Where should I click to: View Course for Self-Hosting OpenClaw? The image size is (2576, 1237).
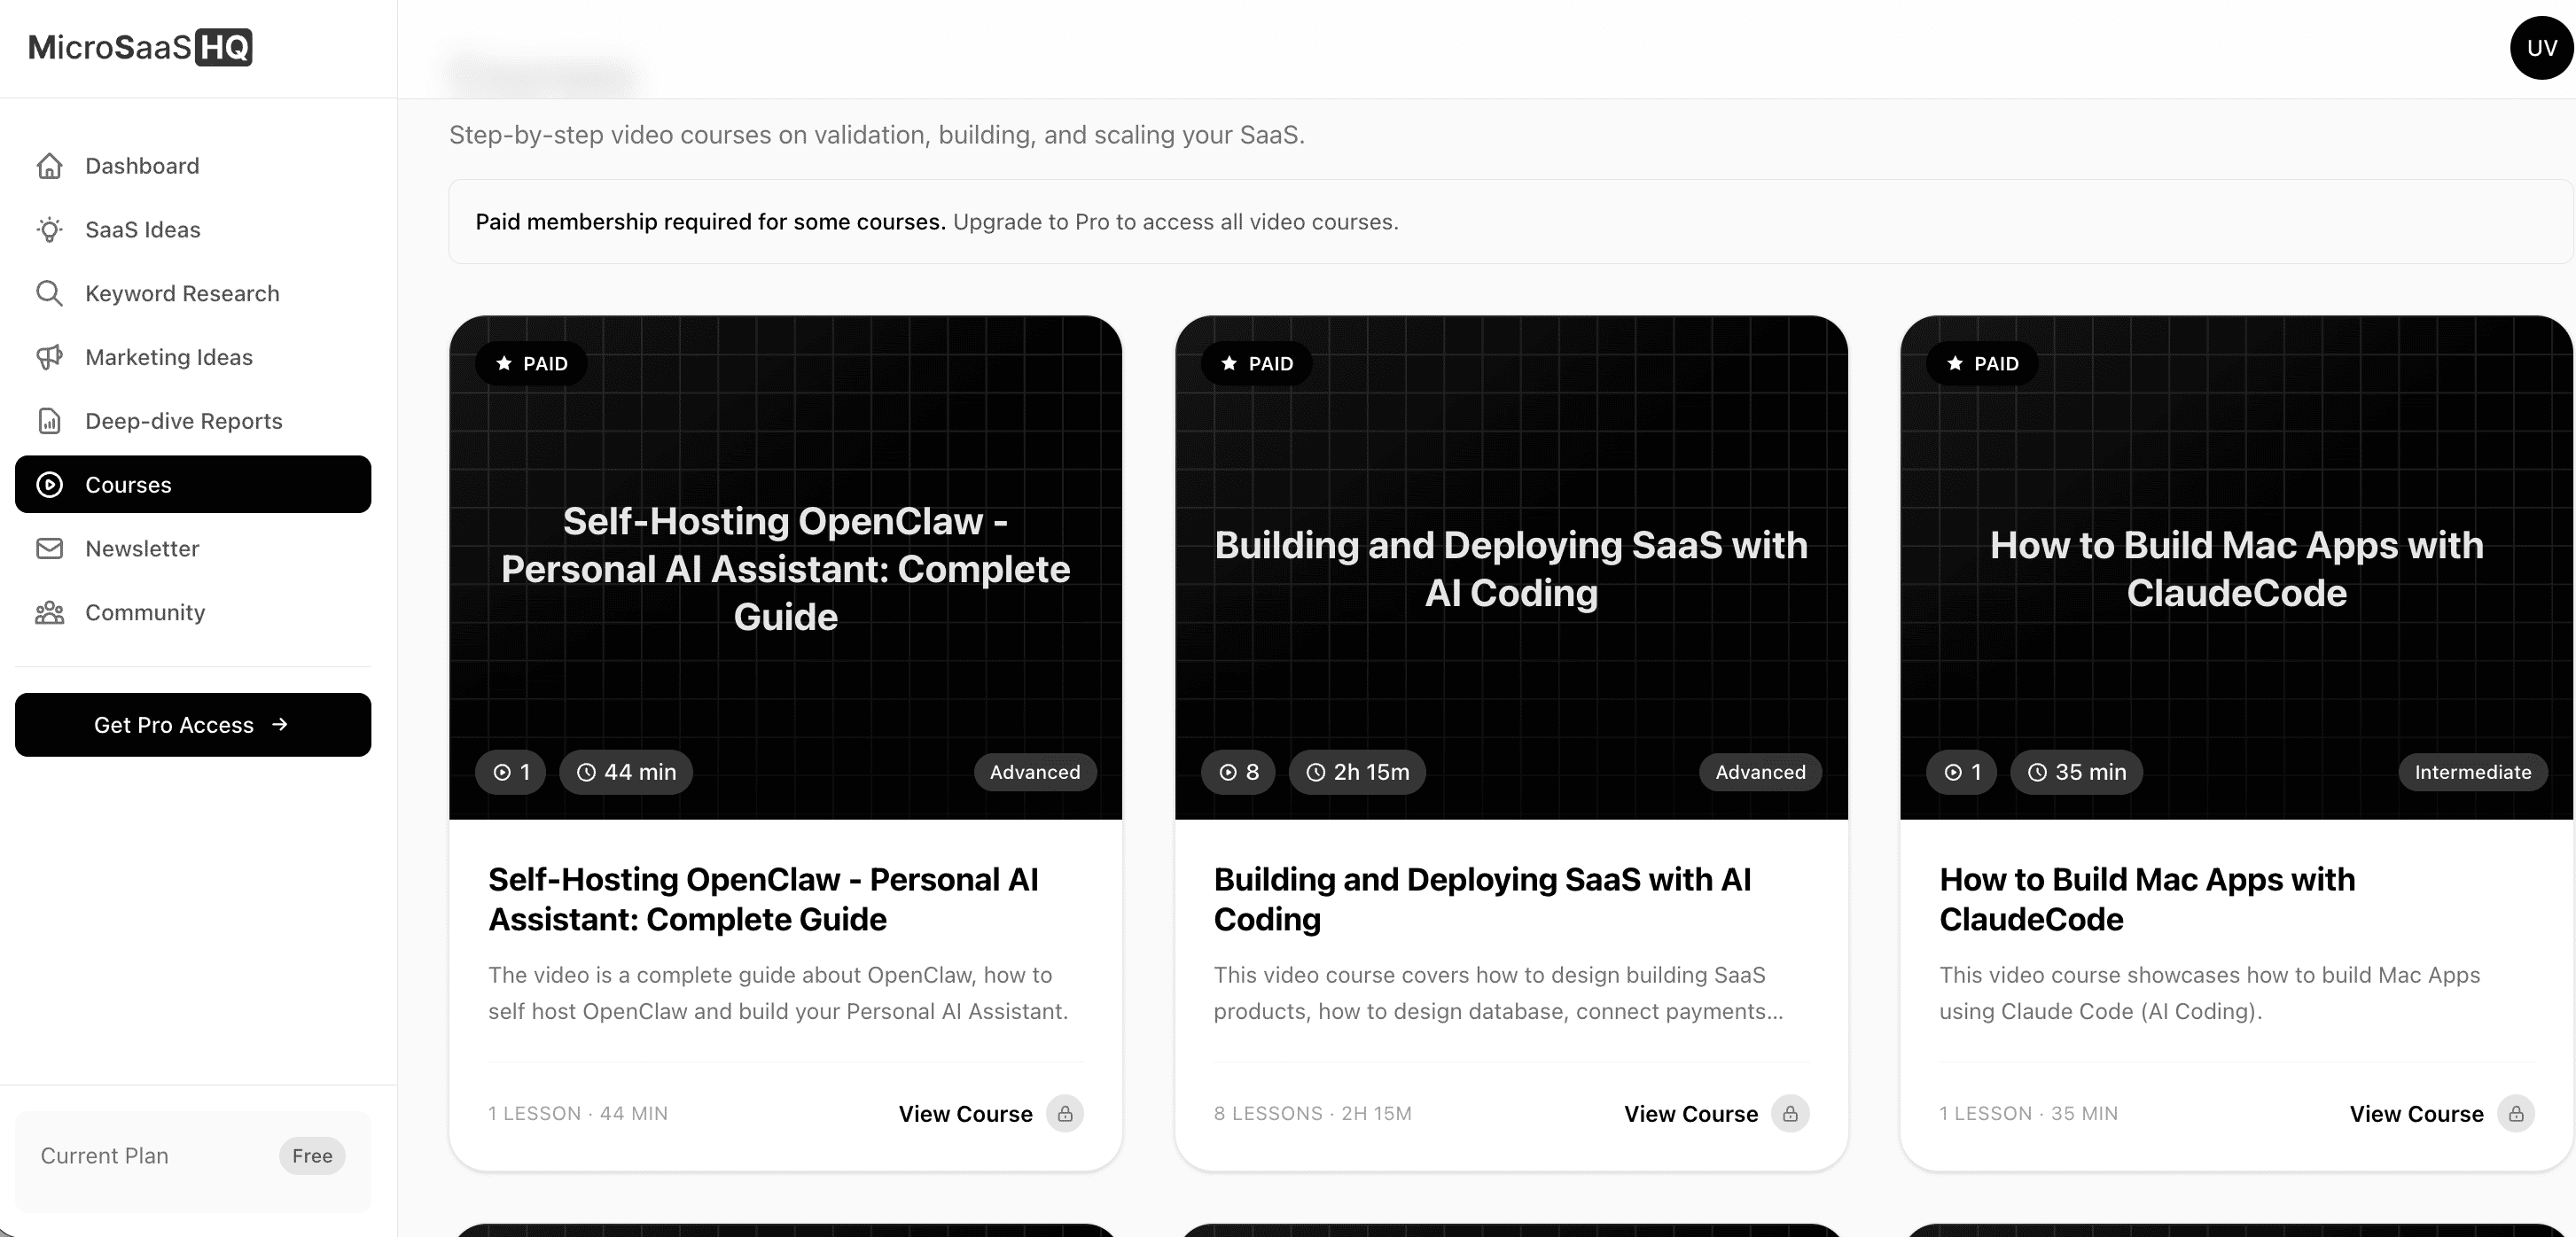coord(965,1113)
